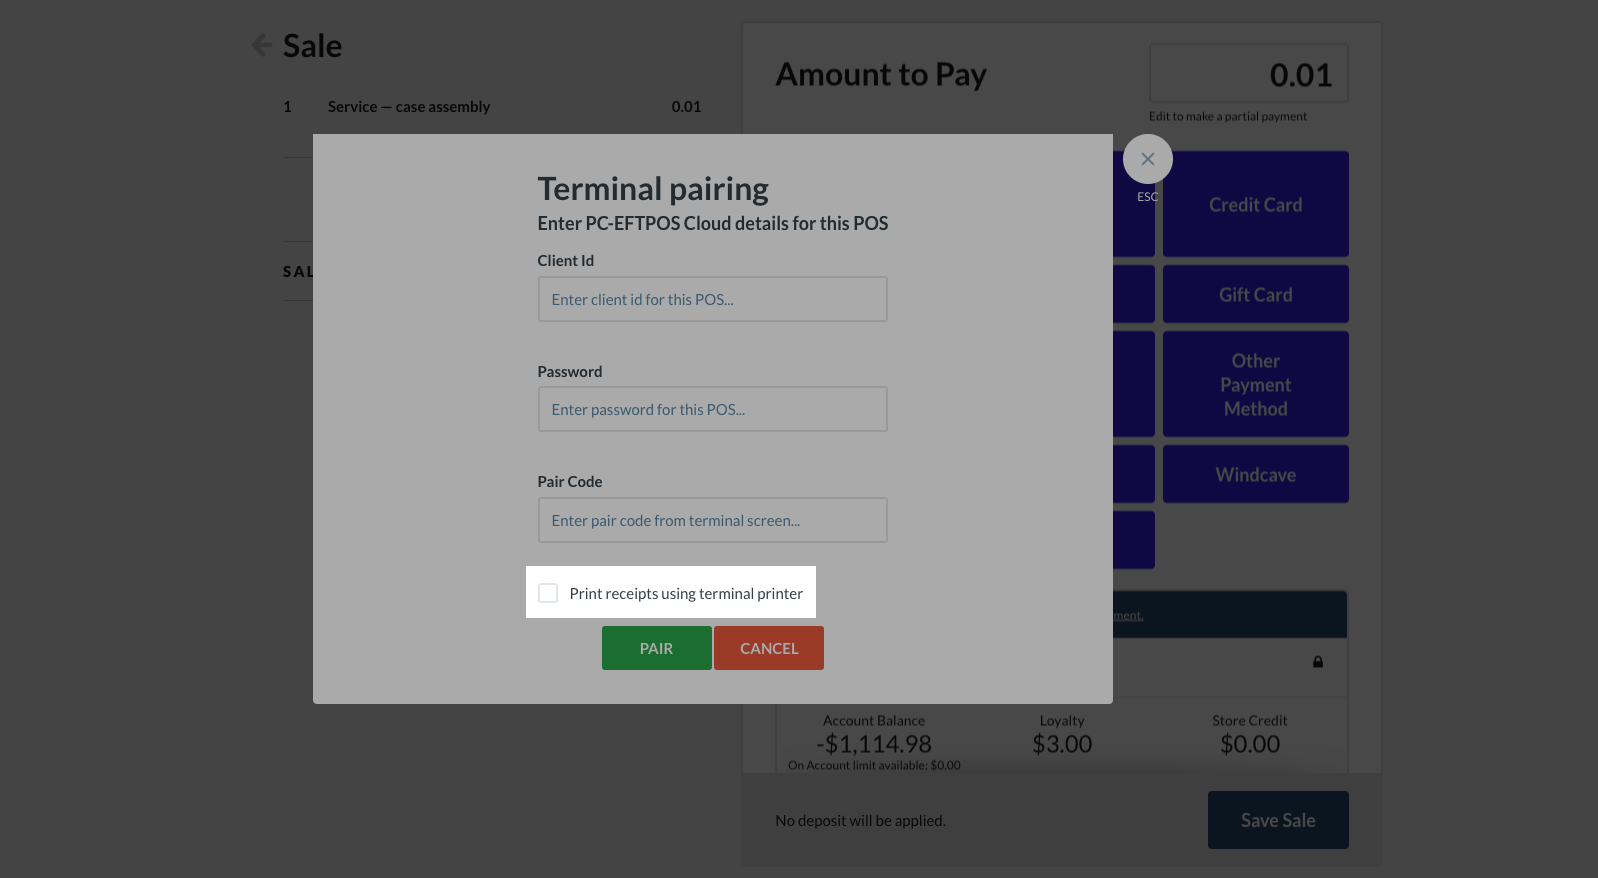Select the Windcave payment button
This screenshot has height=878, width=1598.
pos(1256,474)
